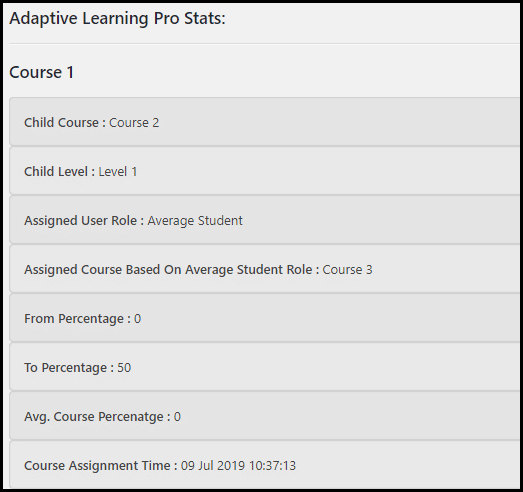523x492 pixels.
Task: Click the To Percentage row
Action: click(x=264, y=367)
